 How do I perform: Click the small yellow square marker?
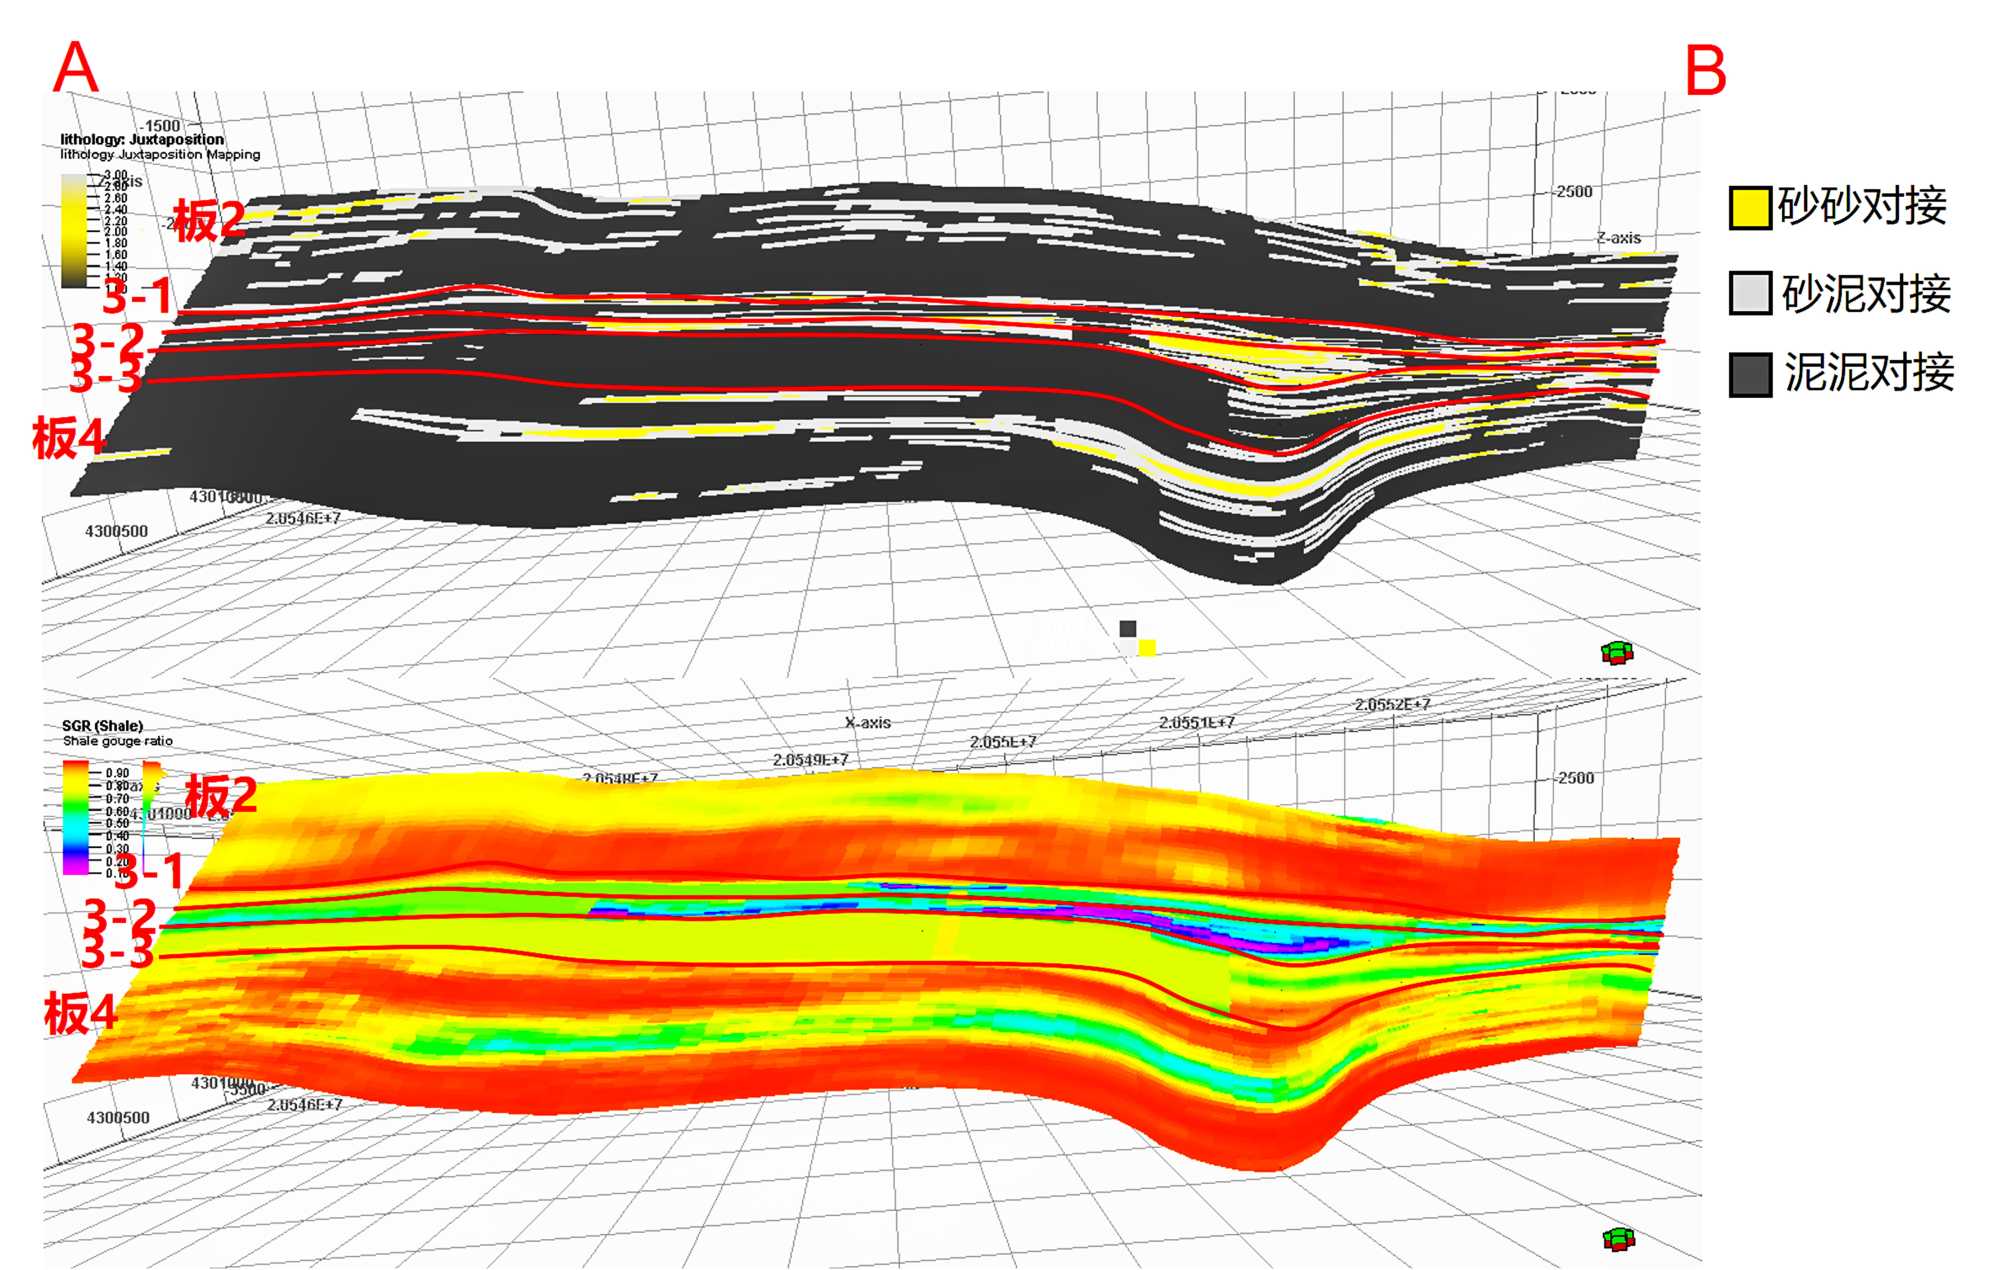1147,647
